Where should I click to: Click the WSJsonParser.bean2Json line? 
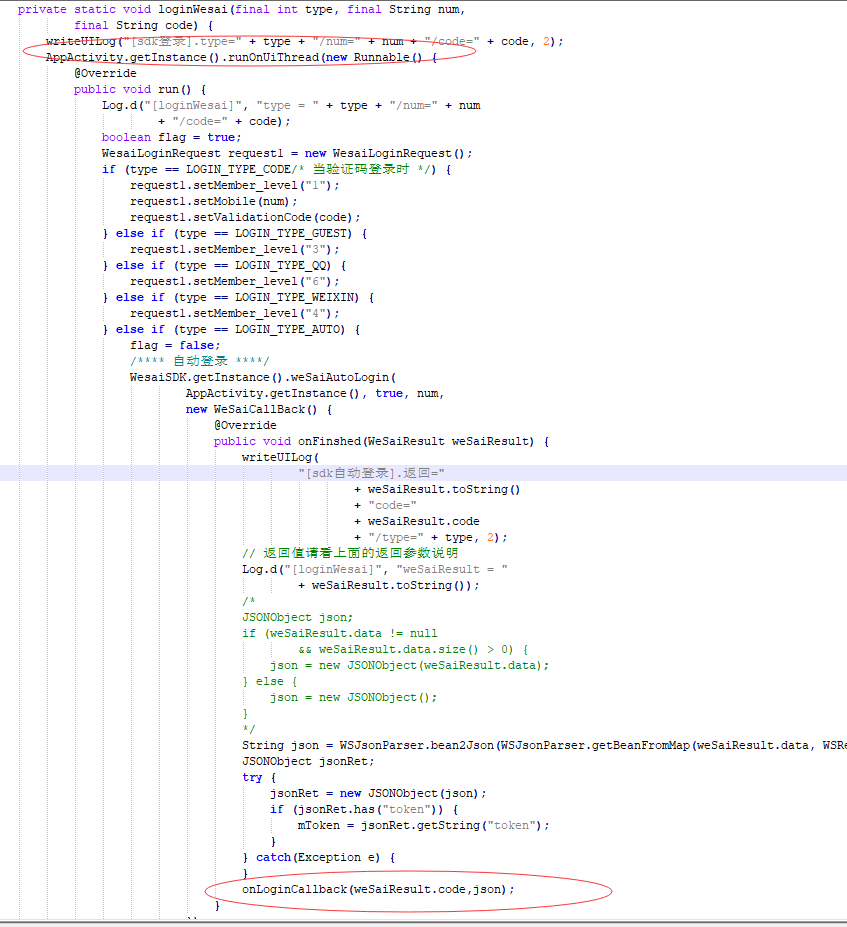click(x=544, y=744)
